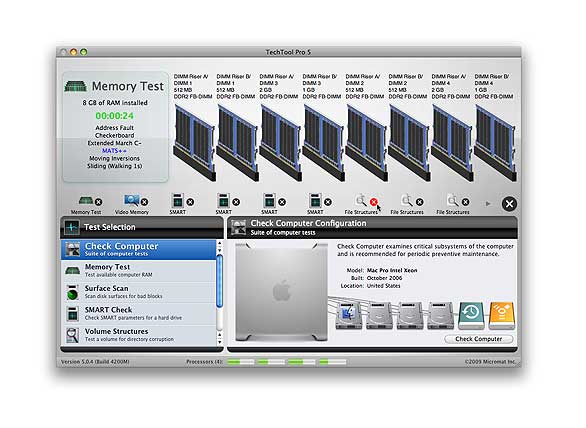Choose the SMART Check drive icon in the list
Screen dimensions: 586x428
(x=72, y=314)
